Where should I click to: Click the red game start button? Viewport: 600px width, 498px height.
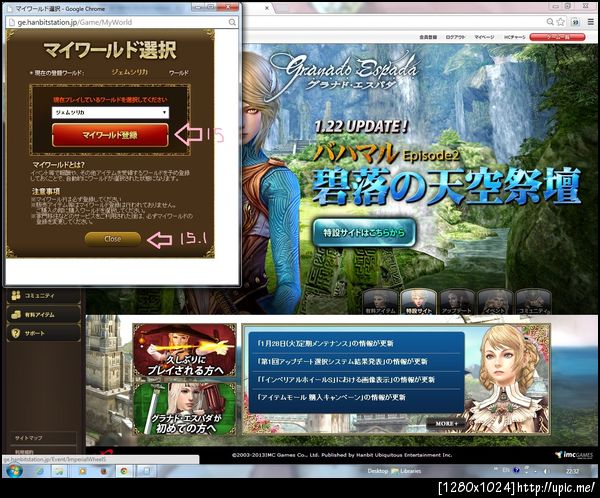pos(557,37)
